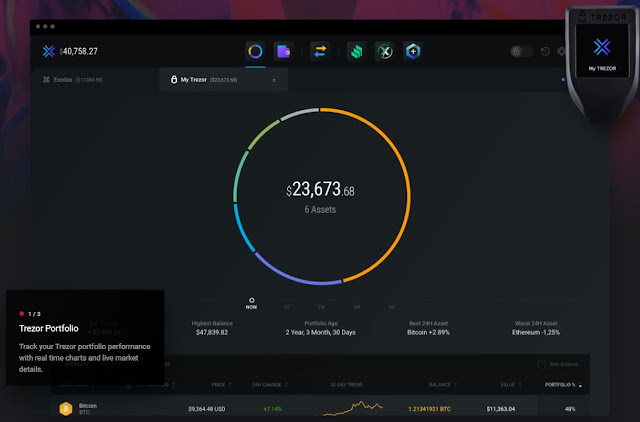Select the My Trezor portfolio tab
The width and height of the screenshot is (640, 422).
pos(224,80)
